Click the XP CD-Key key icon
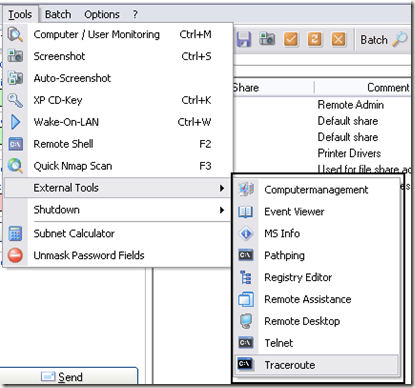 click(x=15, y=100)
